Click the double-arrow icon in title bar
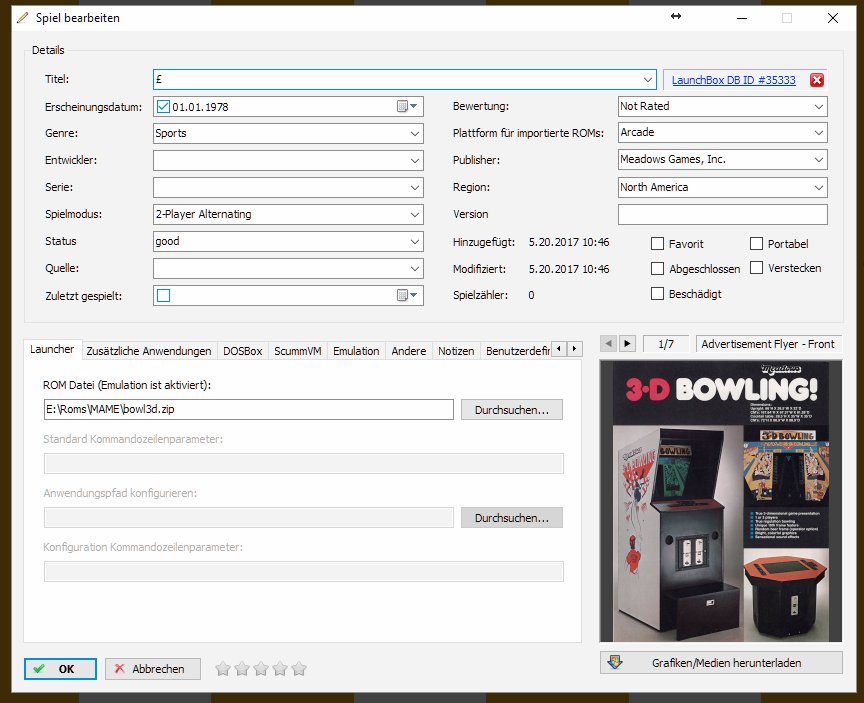The width and height of the screenshot is (864, 703). click(x=676, y=17)
